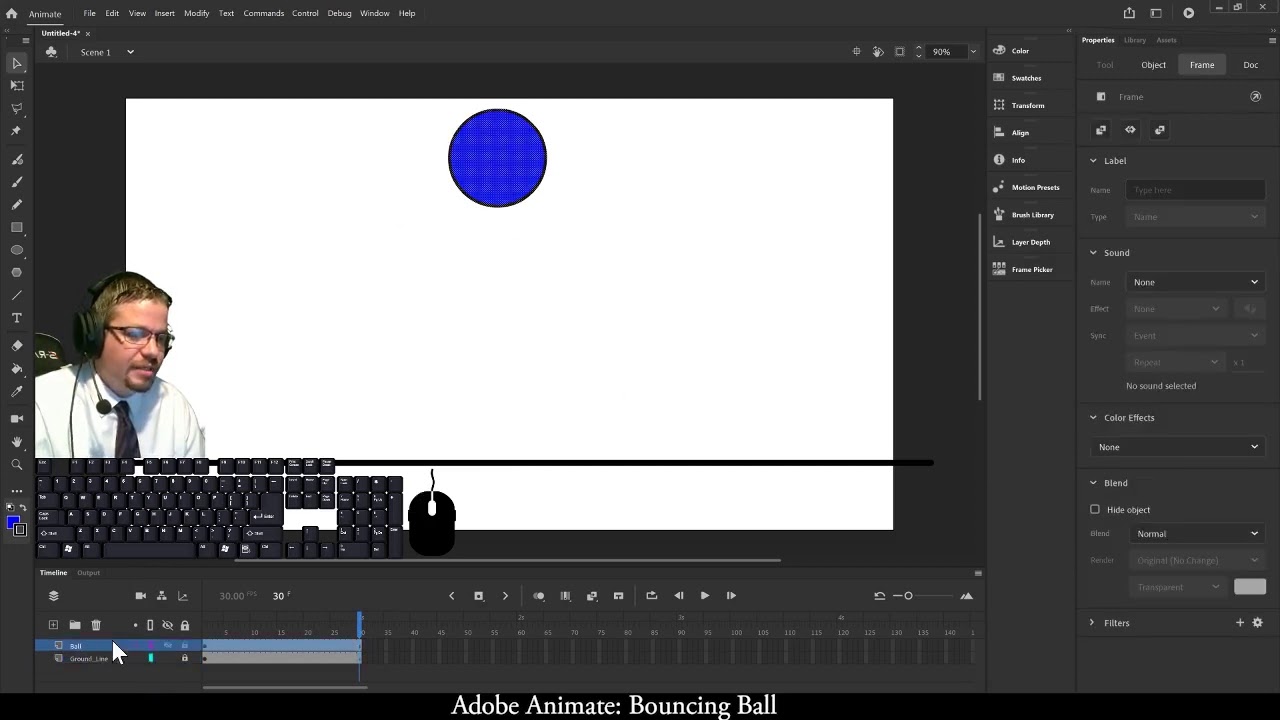This screenshot has width=1280, height=720.
Task: Select the Hand tool
Action: (x=17, y=441)
